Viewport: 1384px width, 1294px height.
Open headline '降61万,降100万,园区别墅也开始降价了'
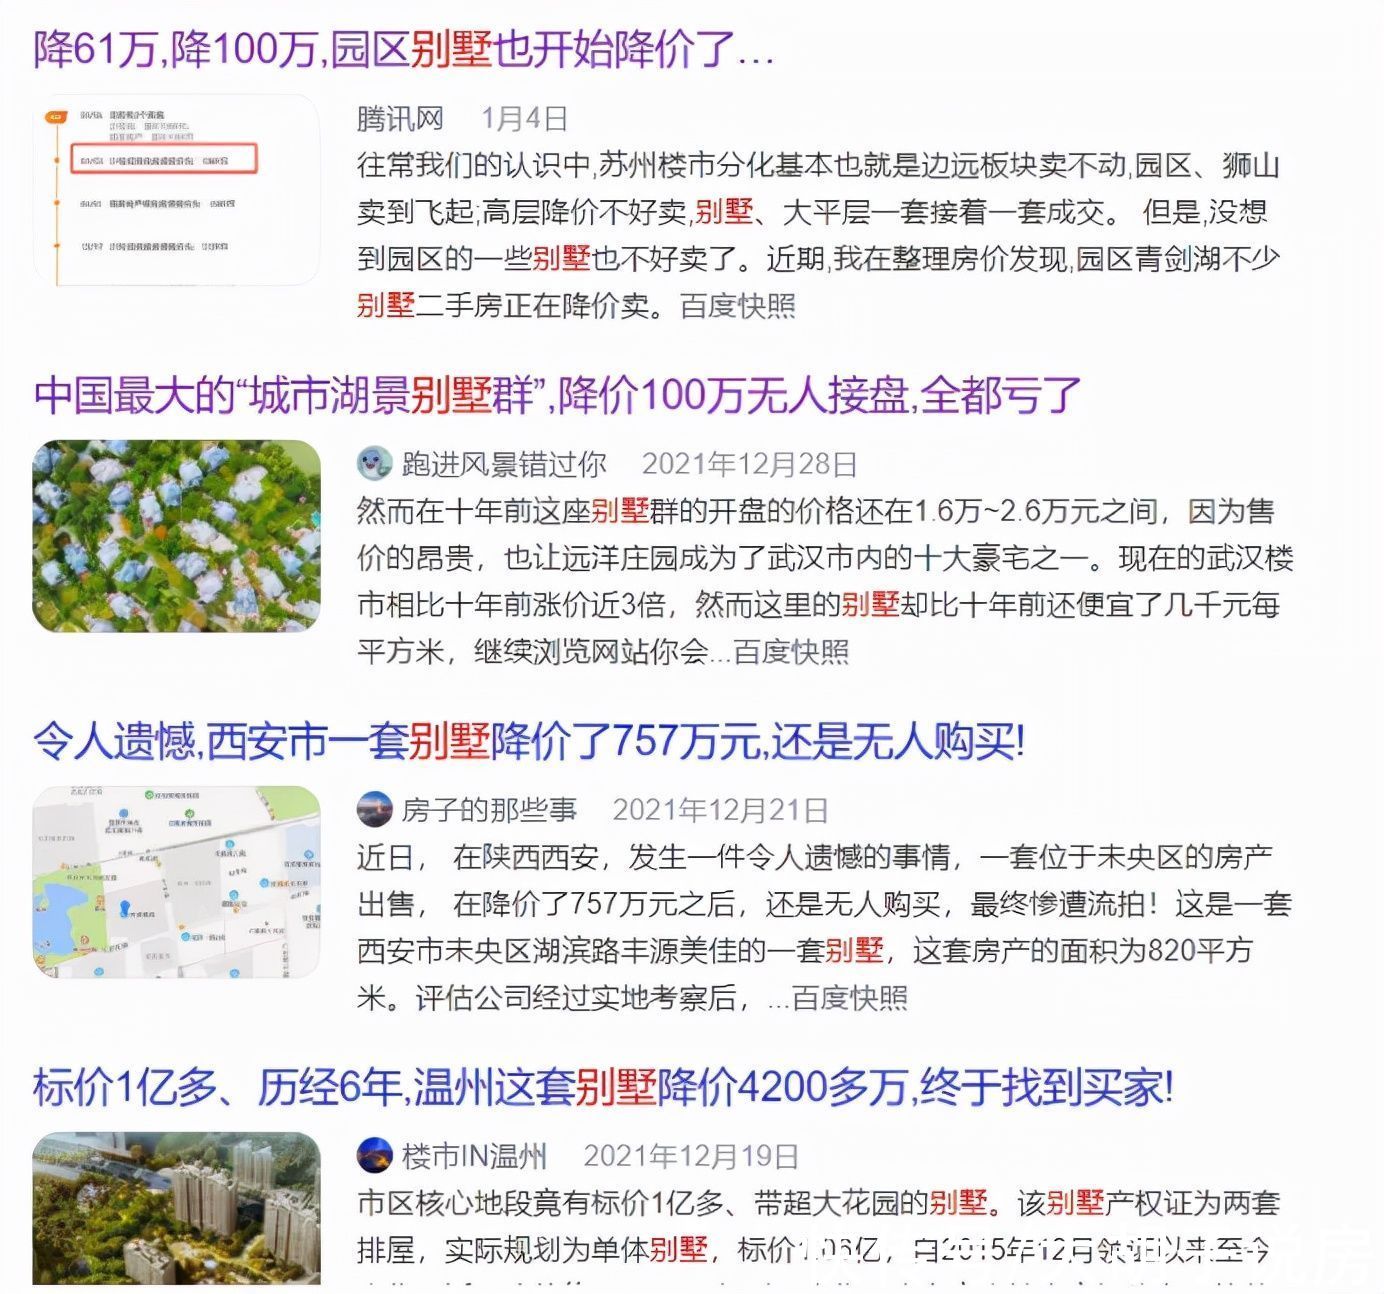[x=403, y=49]
